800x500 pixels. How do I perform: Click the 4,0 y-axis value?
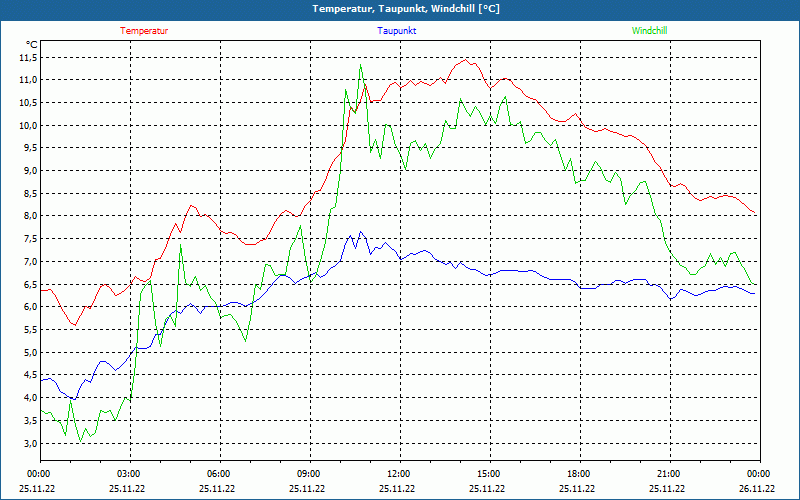(30, 397)
